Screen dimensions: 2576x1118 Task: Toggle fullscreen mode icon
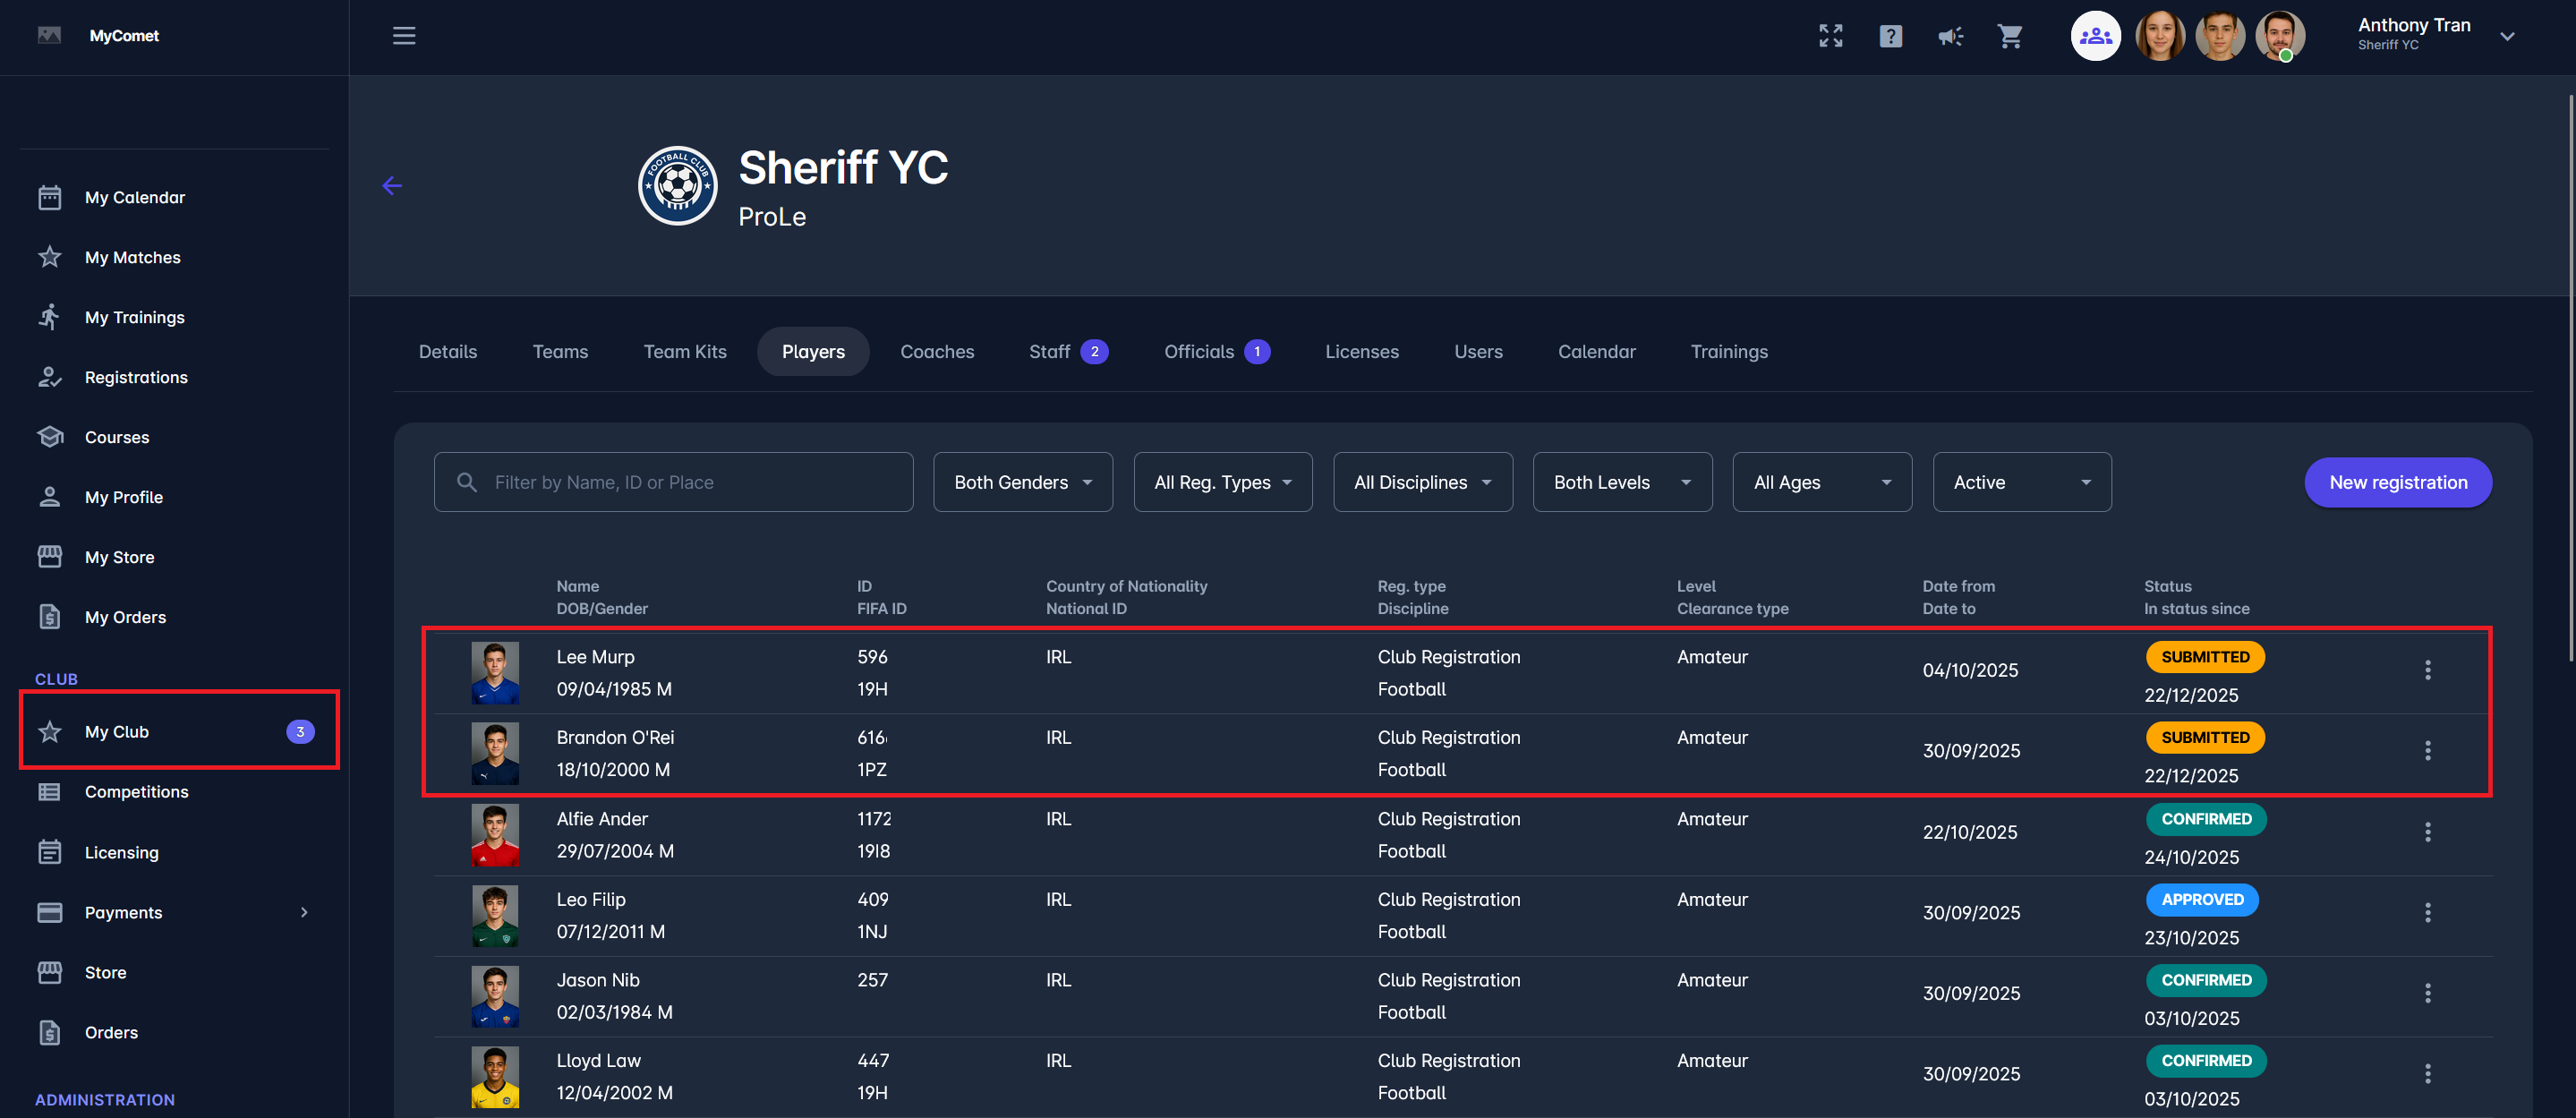[1830, 36]
